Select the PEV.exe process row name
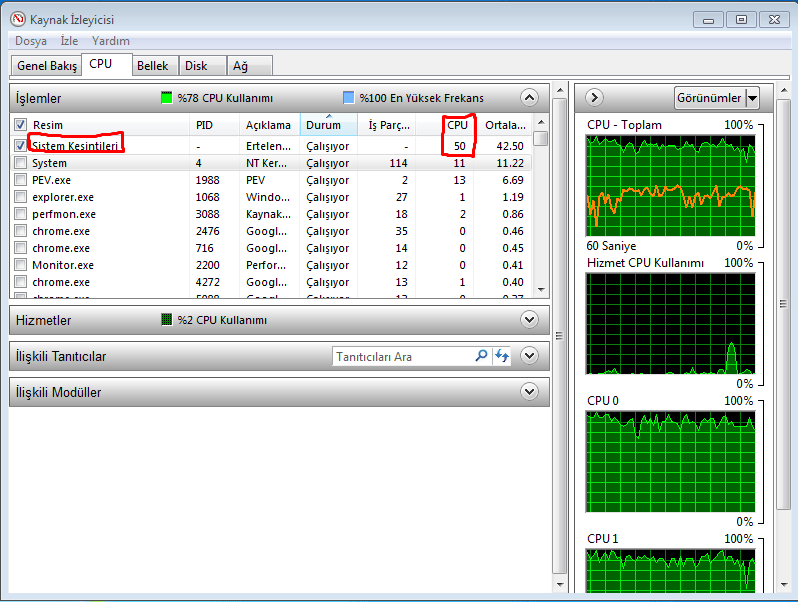This screenshot has height=602, width=798. [51, 180]
